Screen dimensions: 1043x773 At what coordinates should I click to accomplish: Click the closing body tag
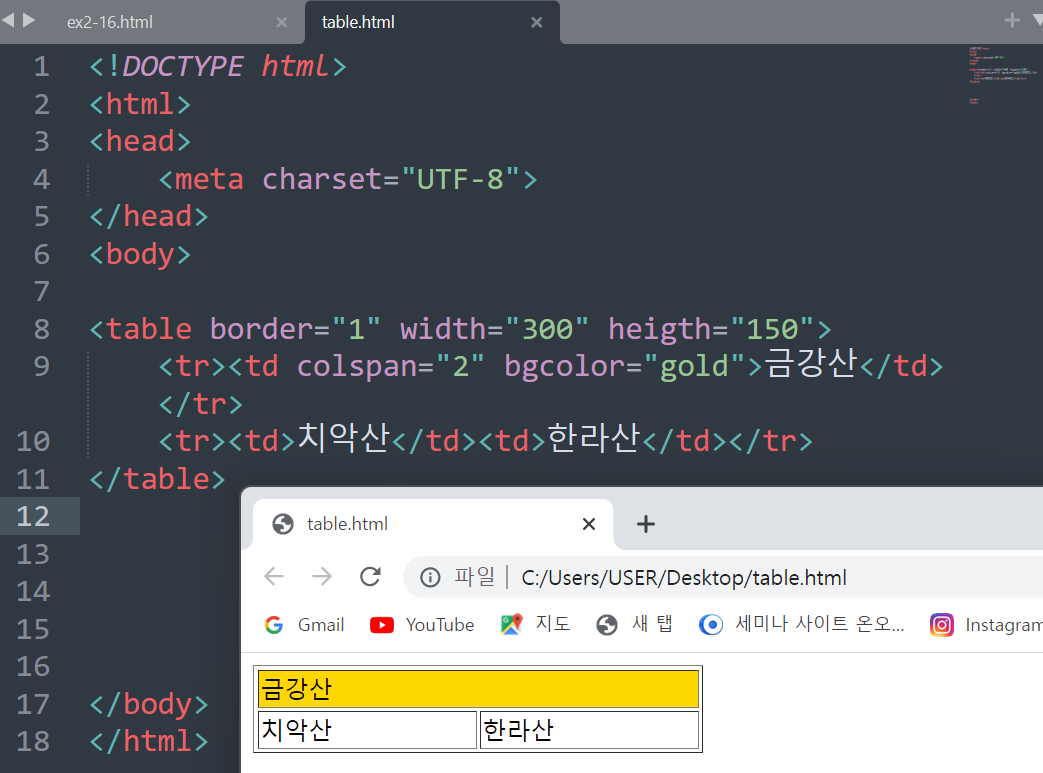click(149, 704)
